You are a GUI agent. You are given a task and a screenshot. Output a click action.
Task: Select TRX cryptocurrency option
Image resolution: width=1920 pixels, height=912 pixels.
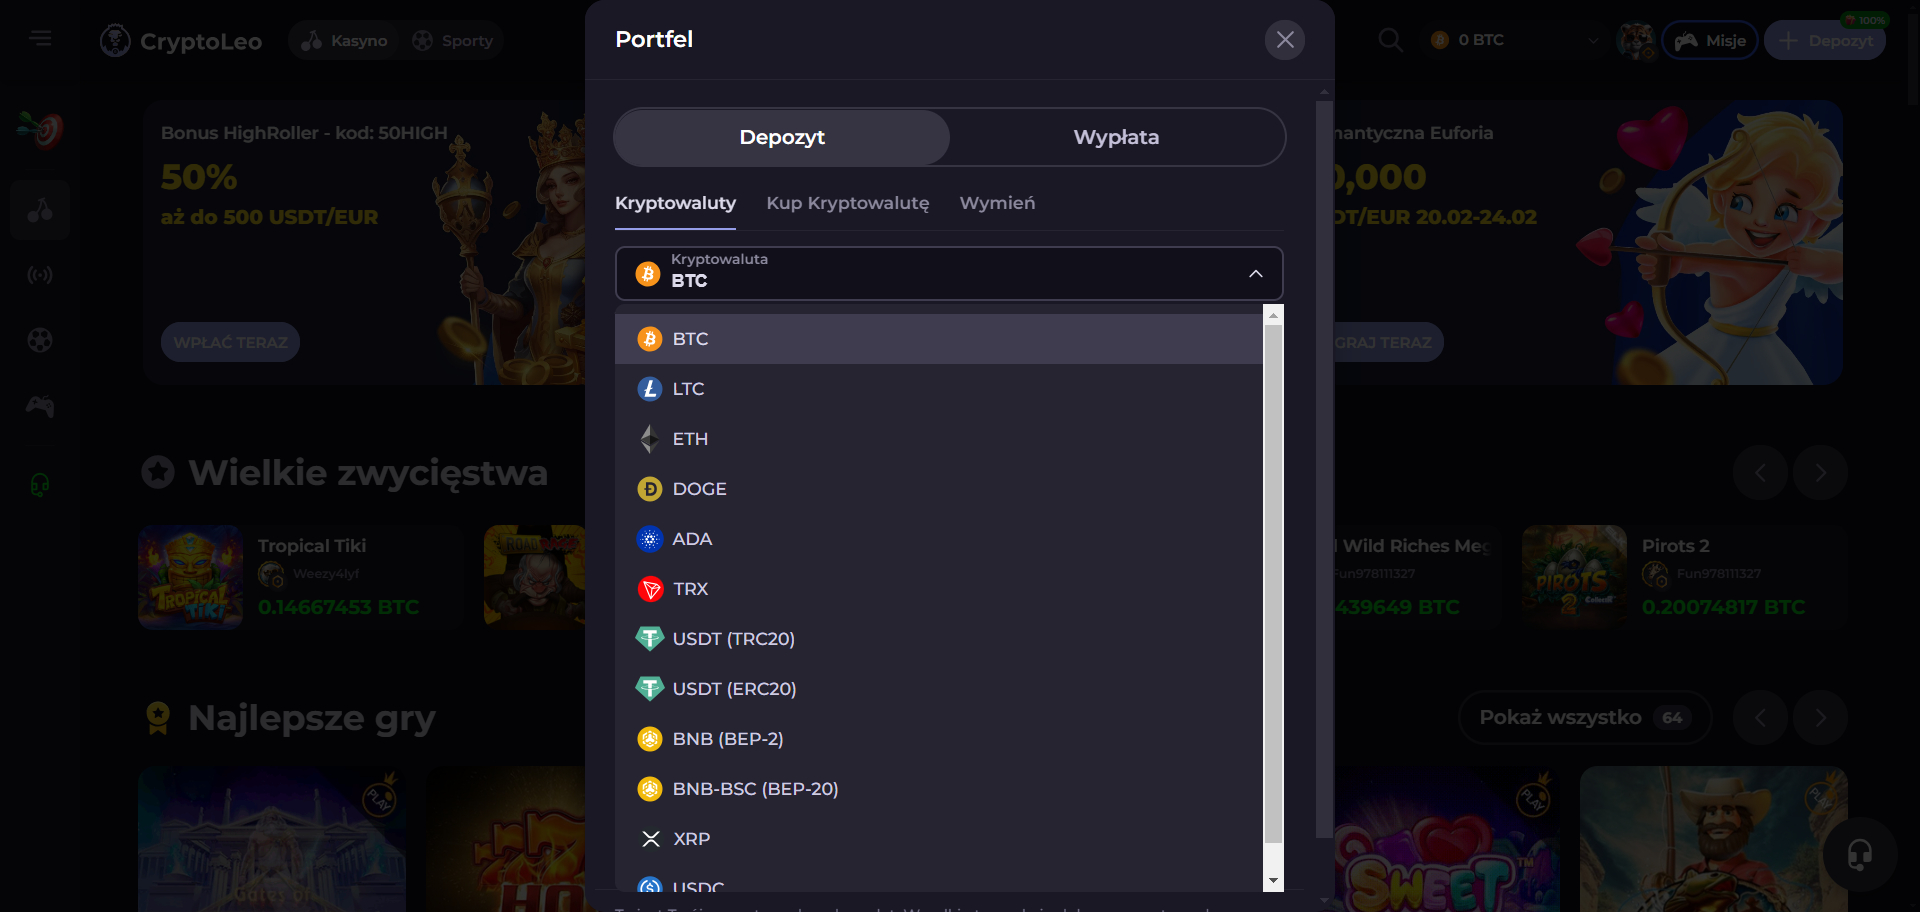(x=690, y=589)
